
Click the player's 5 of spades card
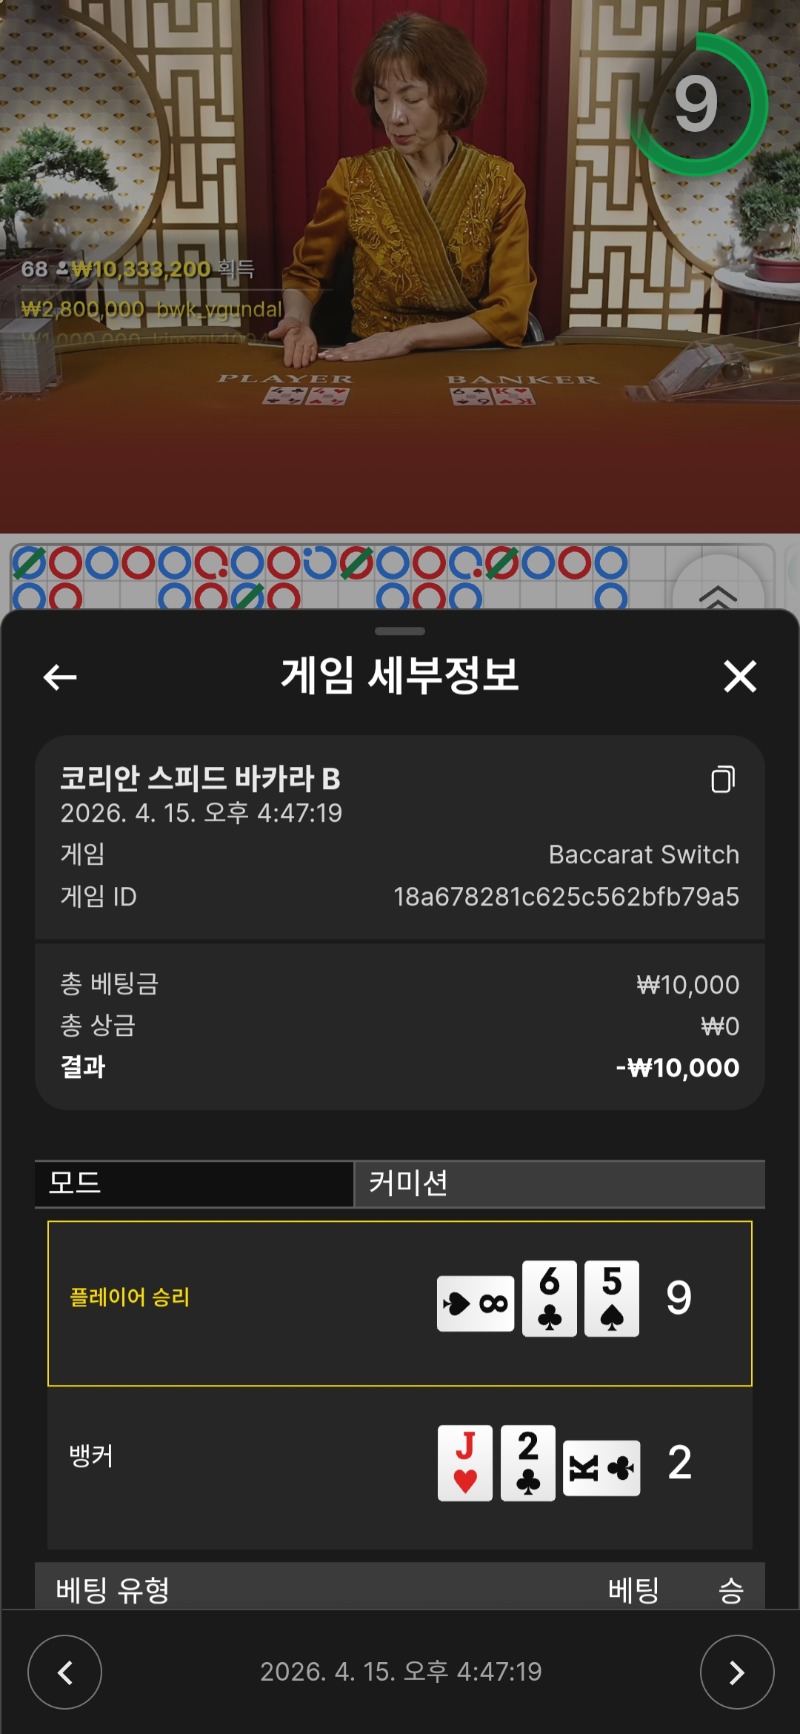tap(612, 1298)
